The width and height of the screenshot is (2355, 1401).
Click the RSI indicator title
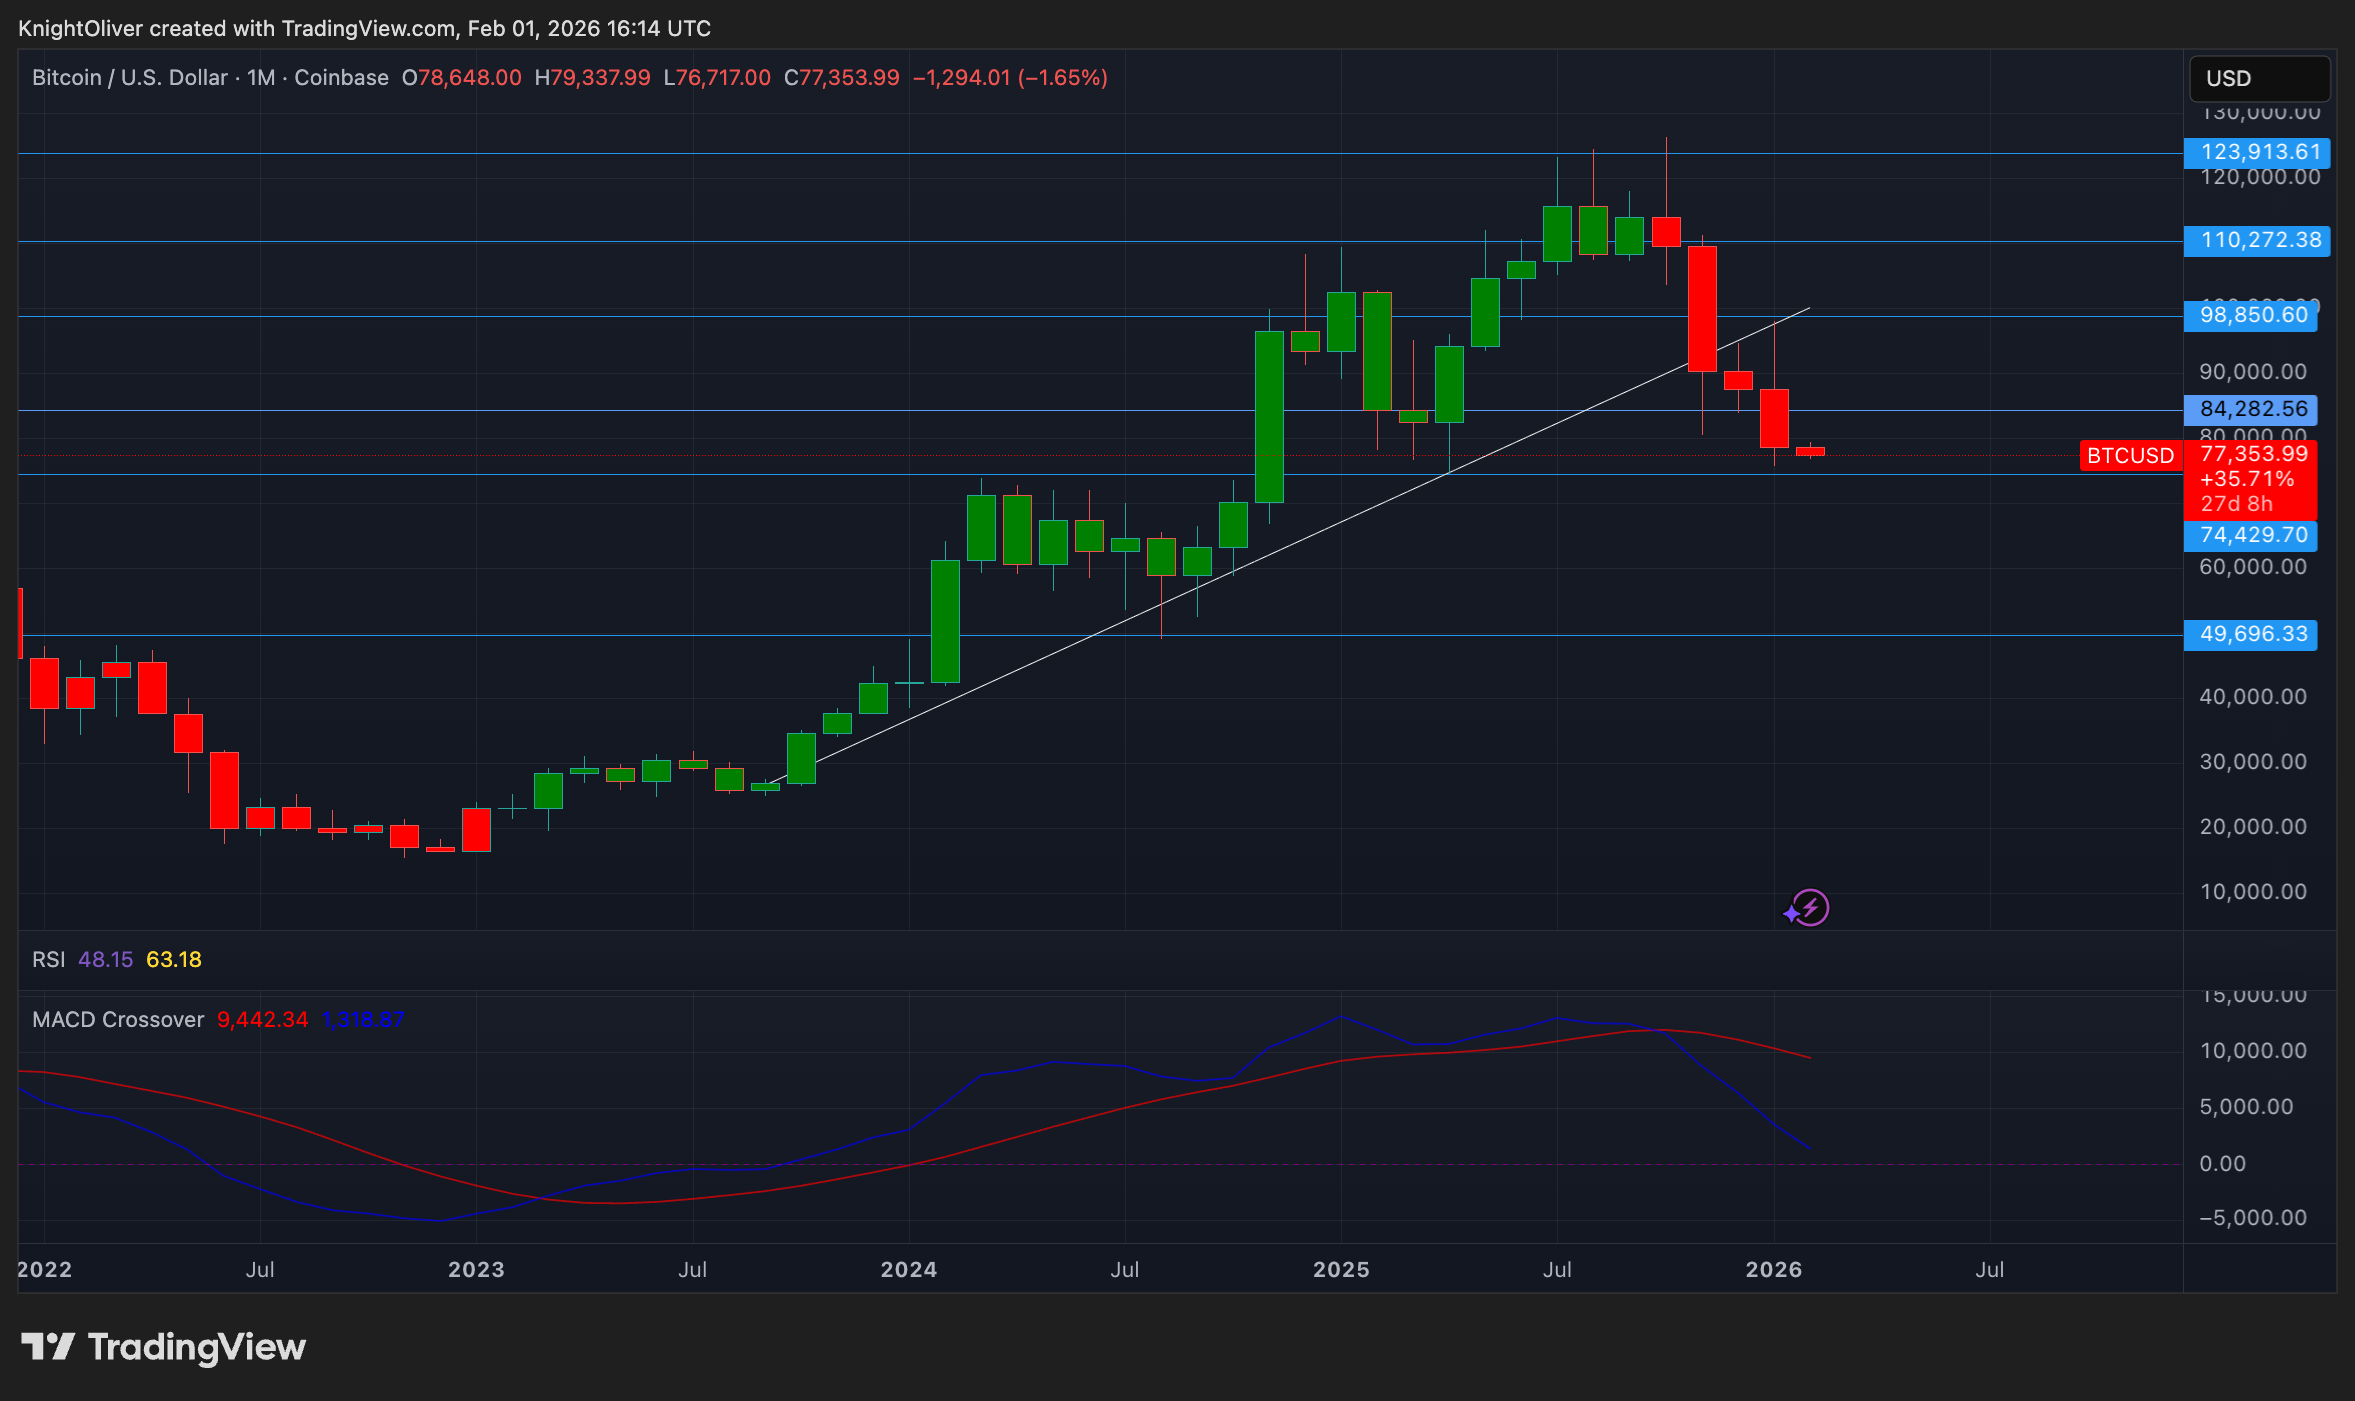coord(48,960)
